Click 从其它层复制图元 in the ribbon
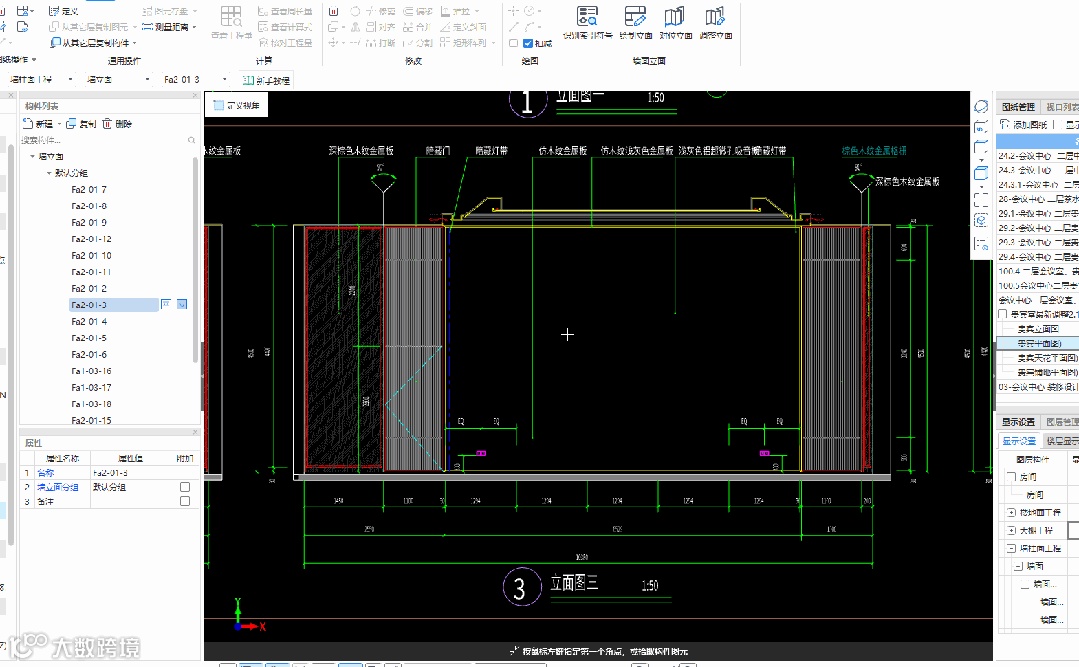Viewport: 1079px width, 667px height. [x=89, y=27]
